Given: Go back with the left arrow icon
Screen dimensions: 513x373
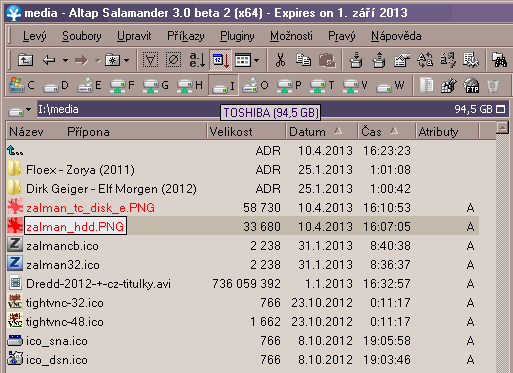Looking at the screenshot, I should point(49,60).
